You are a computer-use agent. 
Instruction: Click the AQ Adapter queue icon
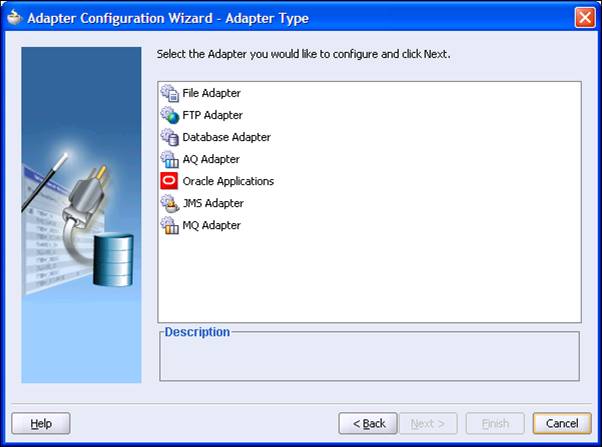[x=169, y=159]
